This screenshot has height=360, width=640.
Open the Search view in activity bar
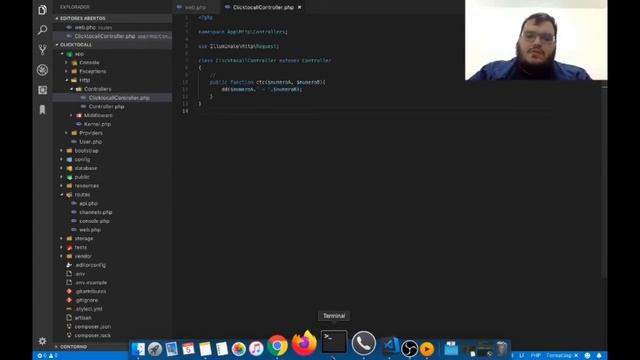[x=42, y=30]
